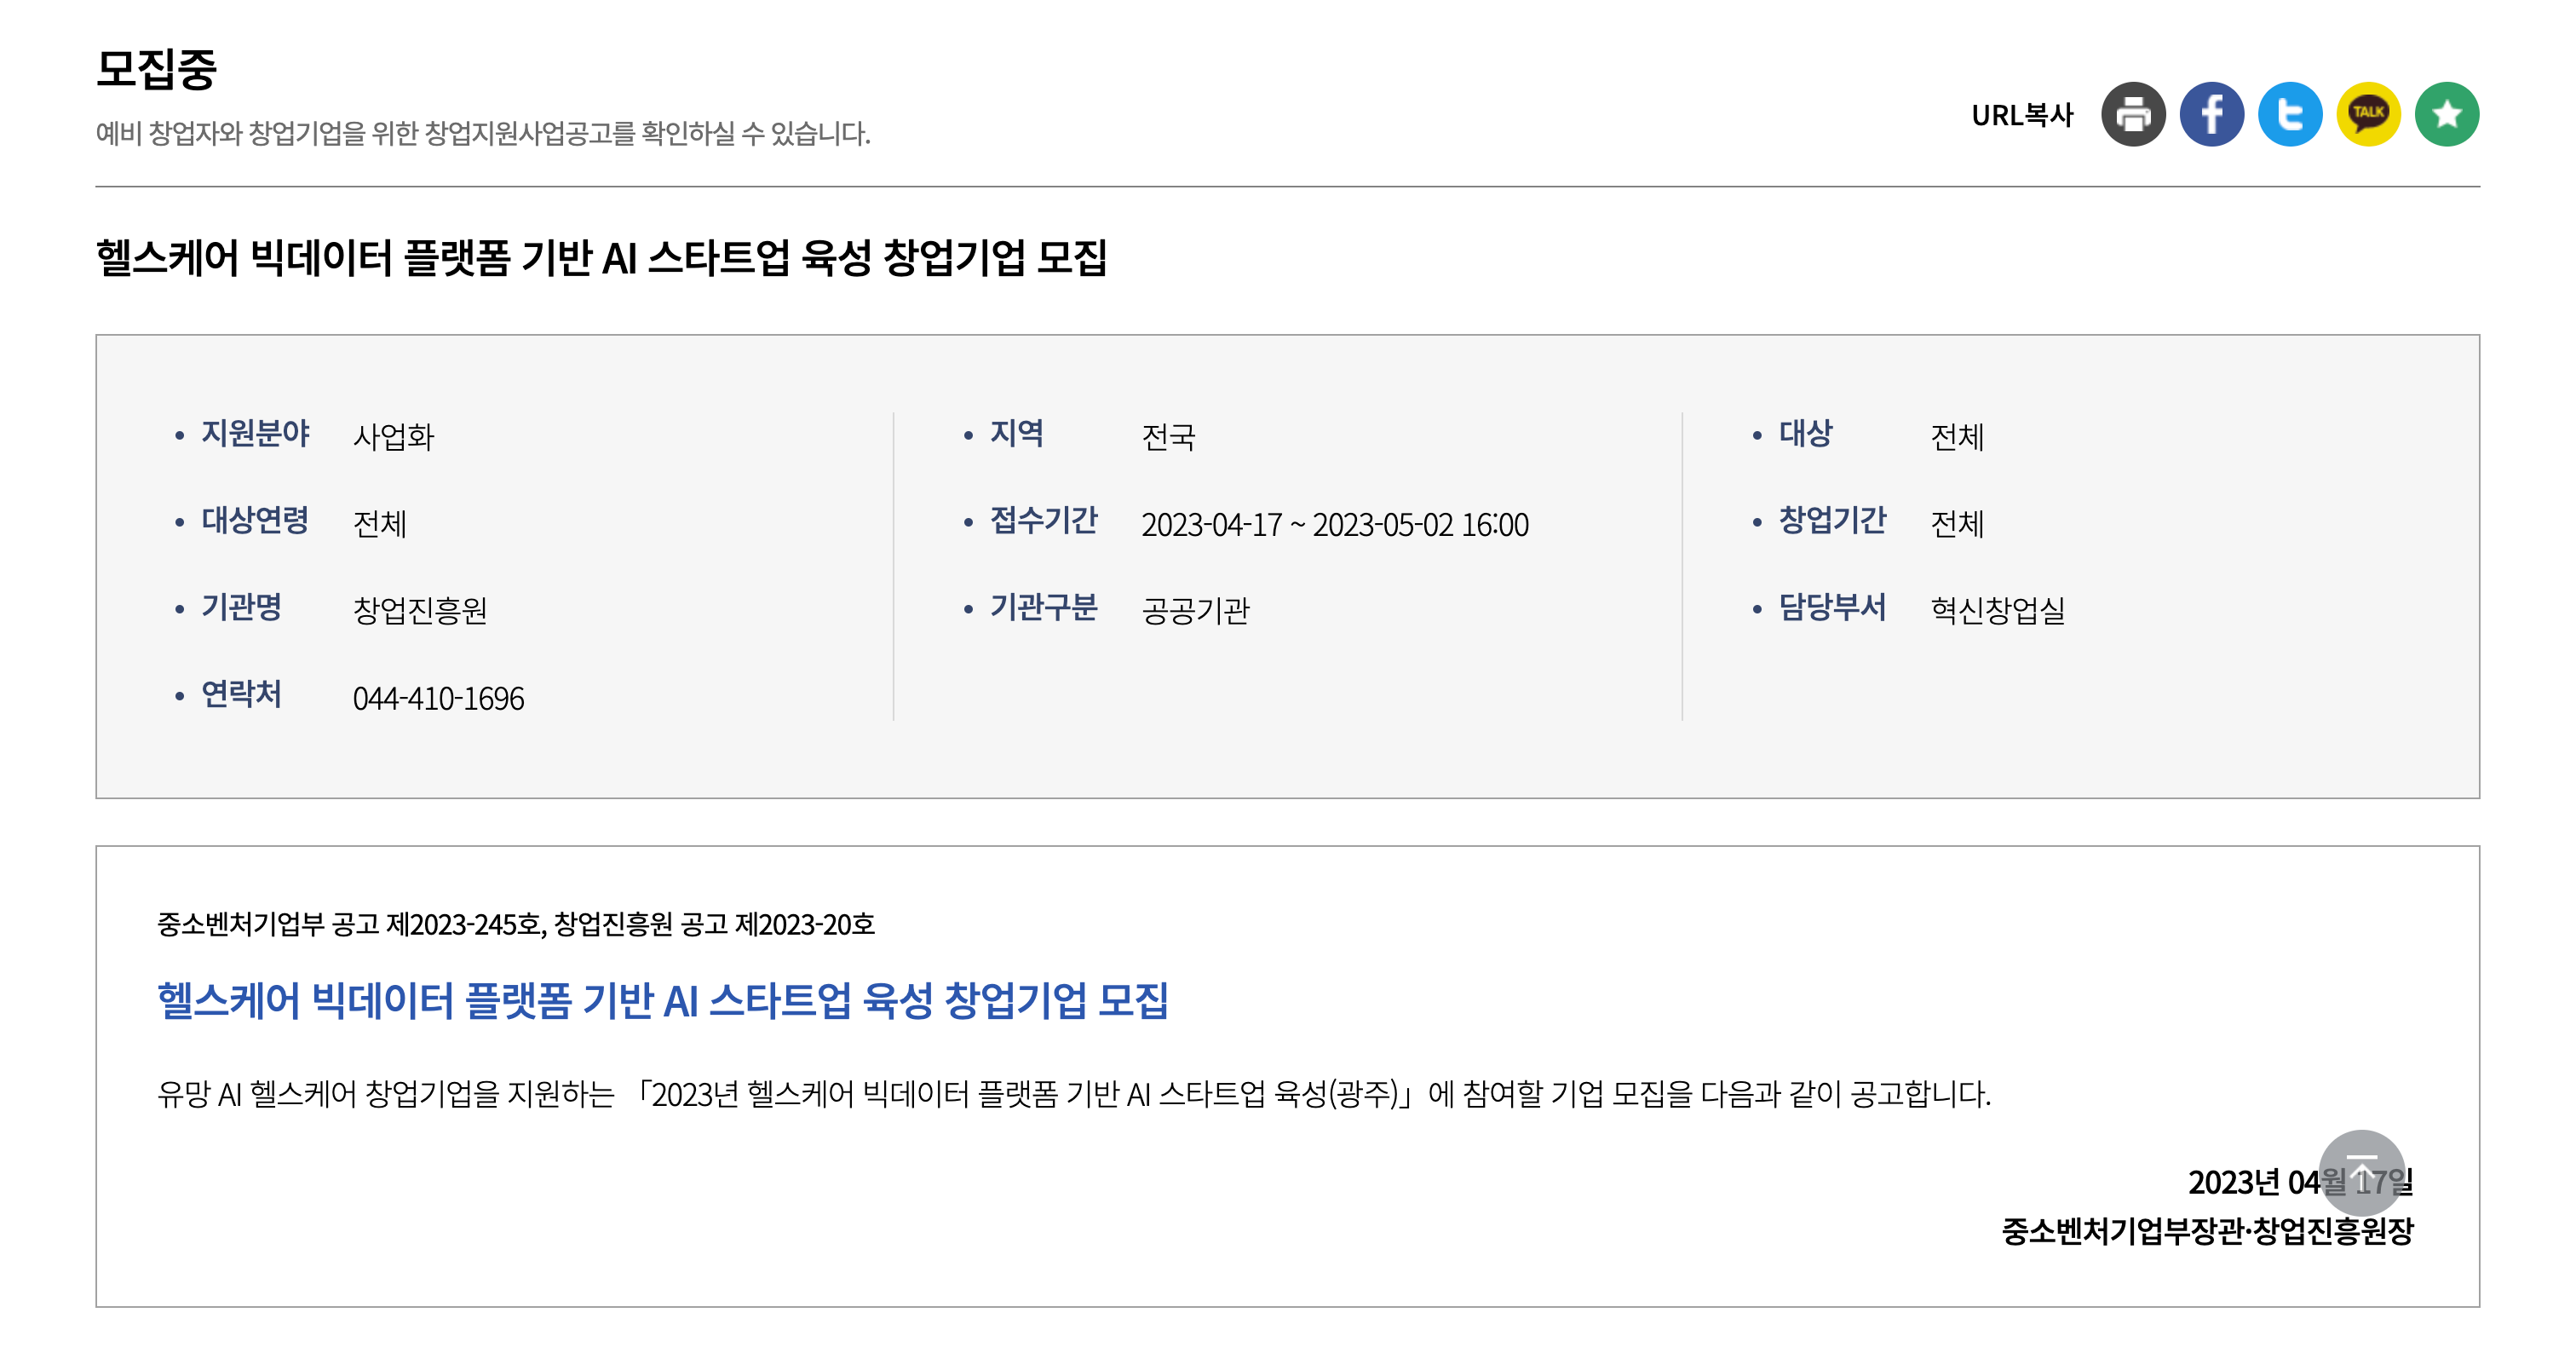Click the 지원분야 label
Viewport: 2576px width, 1353px height.
coord(255,433)
